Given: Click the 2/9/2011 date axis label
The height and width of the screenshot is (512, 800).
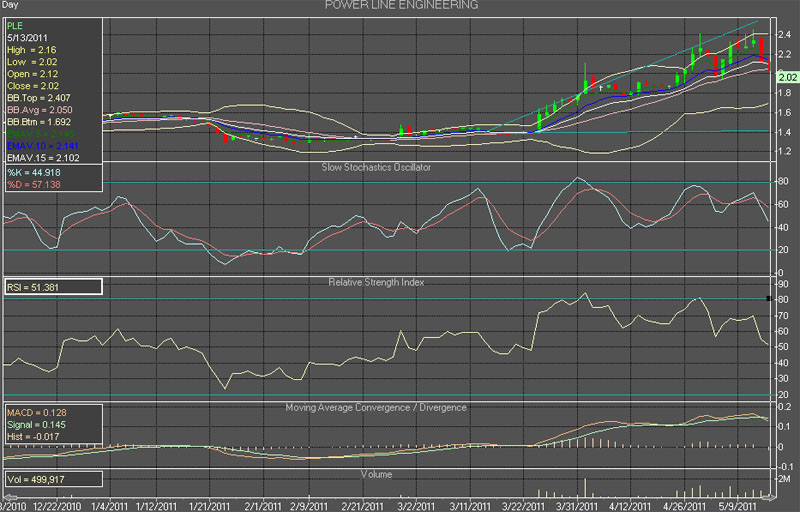Looking at the screenshot, I should 309,506.
